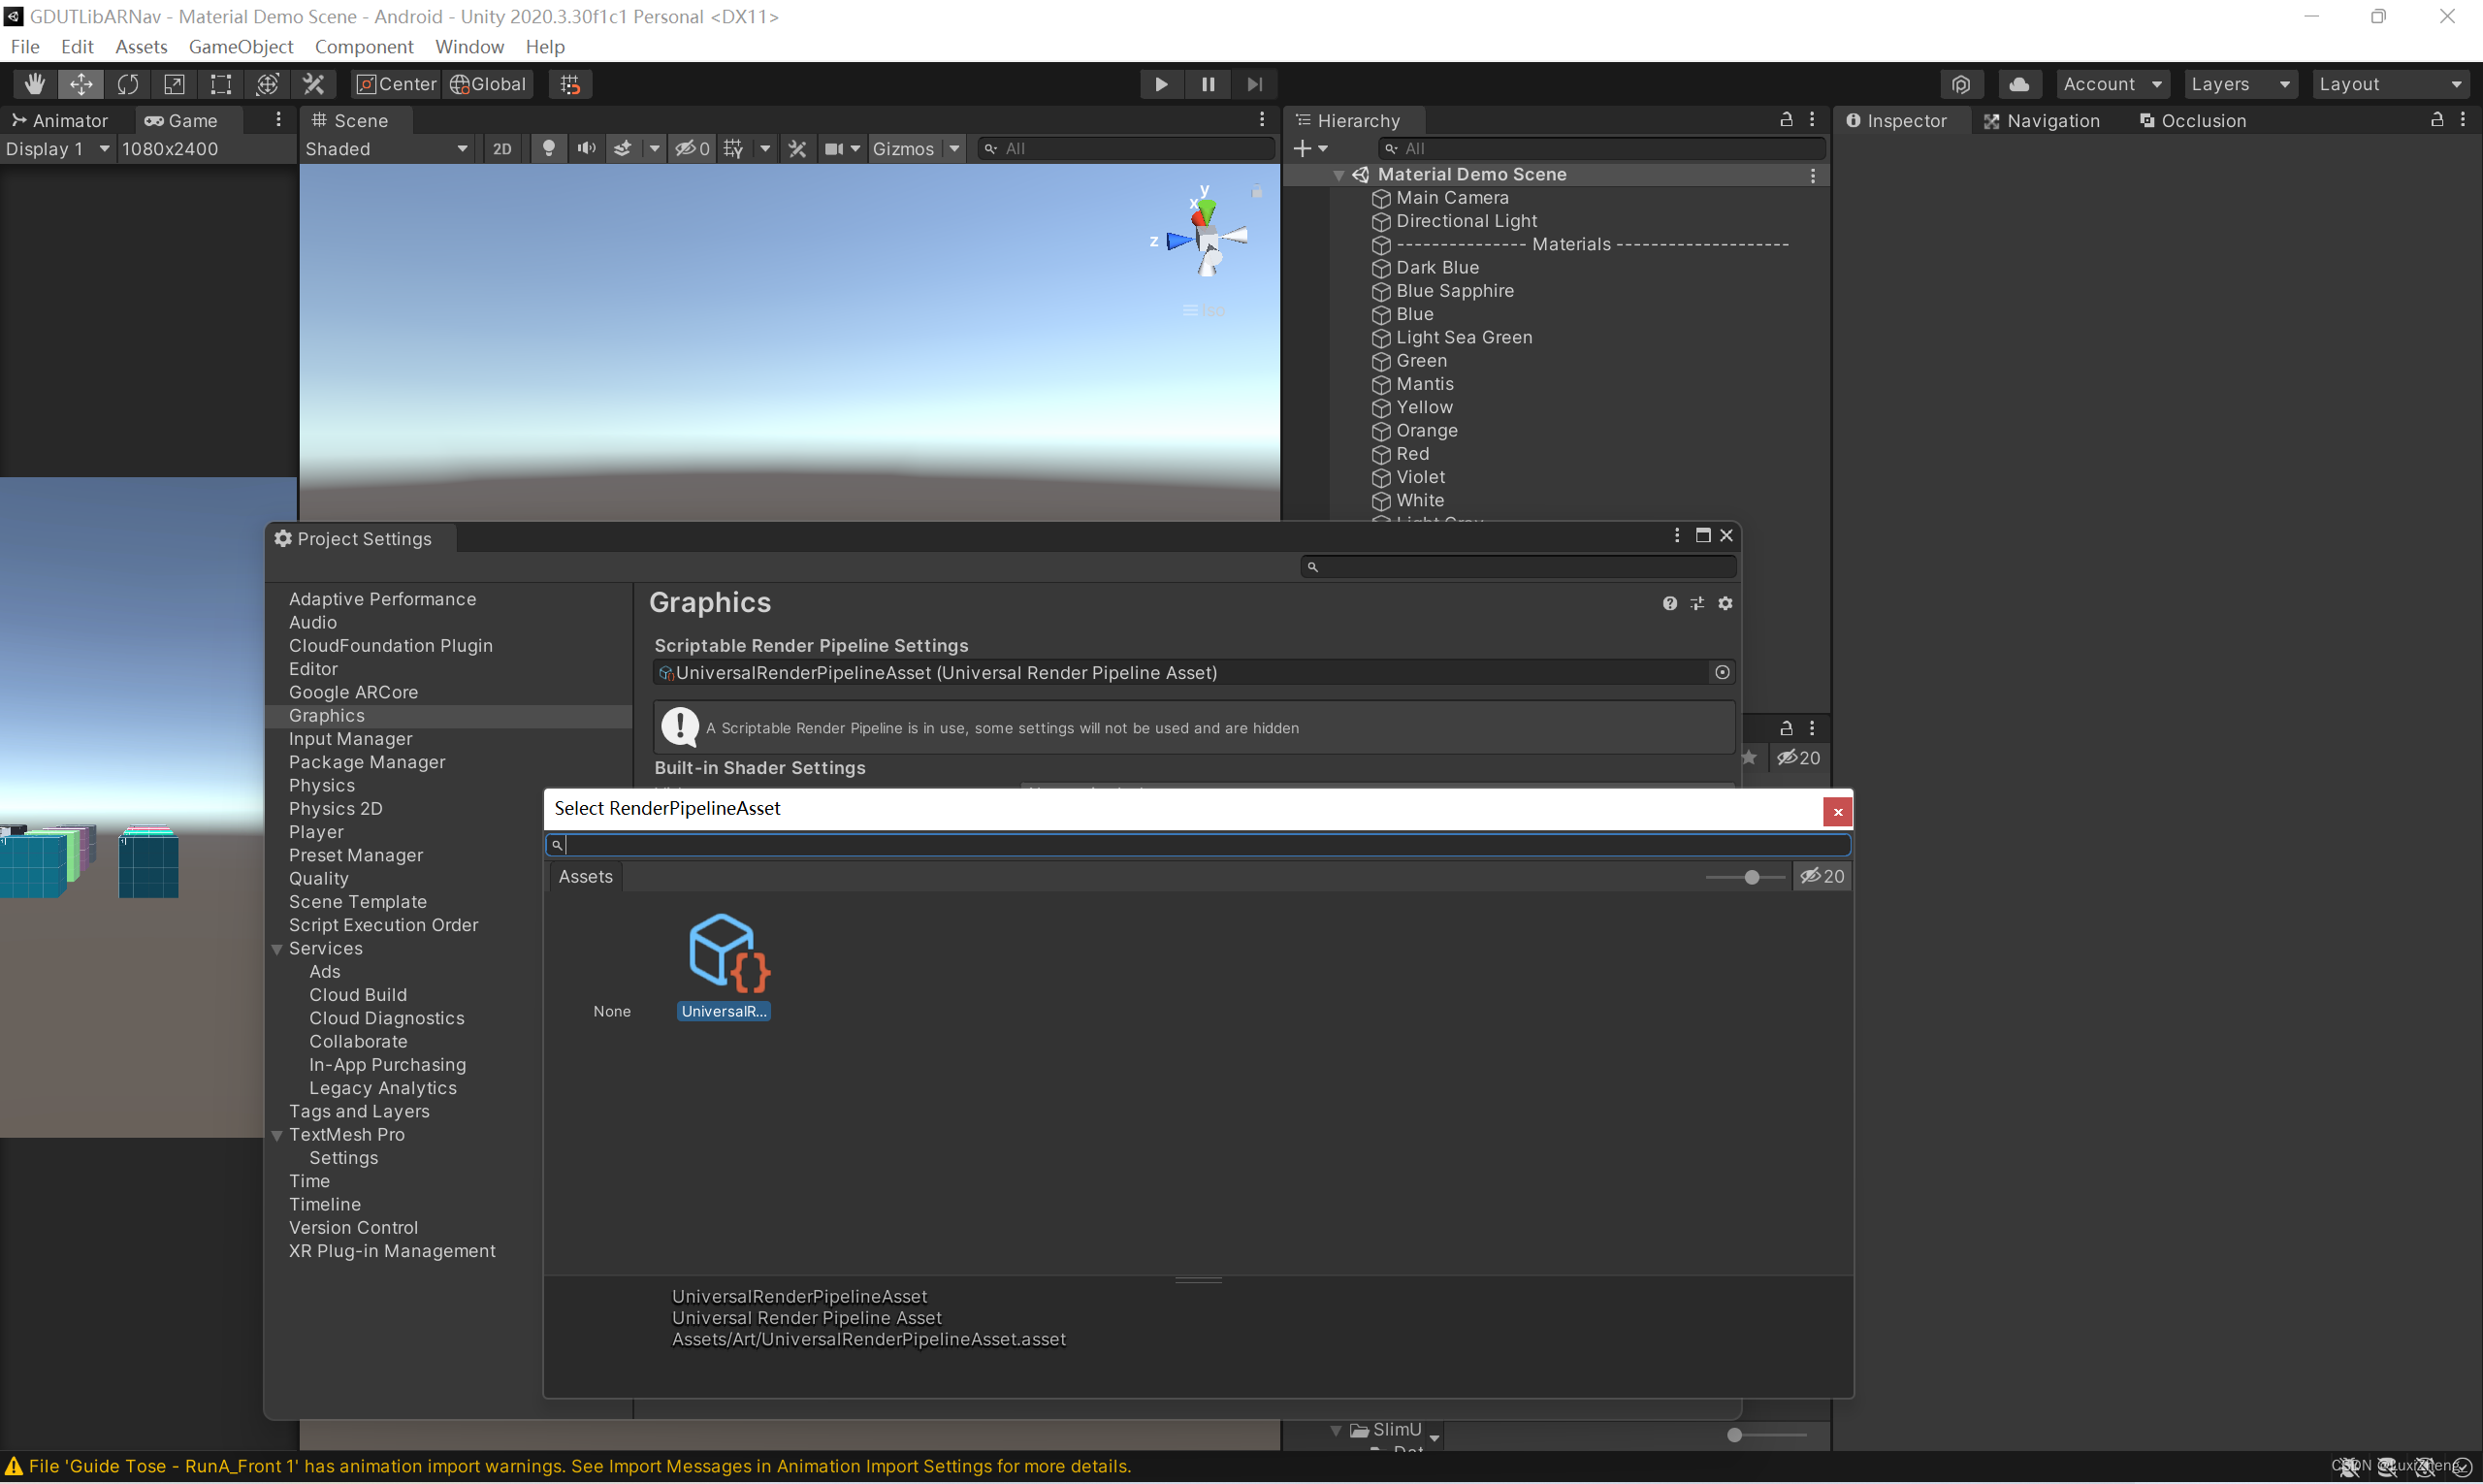Viewport: 2483px width, 1484px height.
Task: Open the File menu
Action: point(25,46)
